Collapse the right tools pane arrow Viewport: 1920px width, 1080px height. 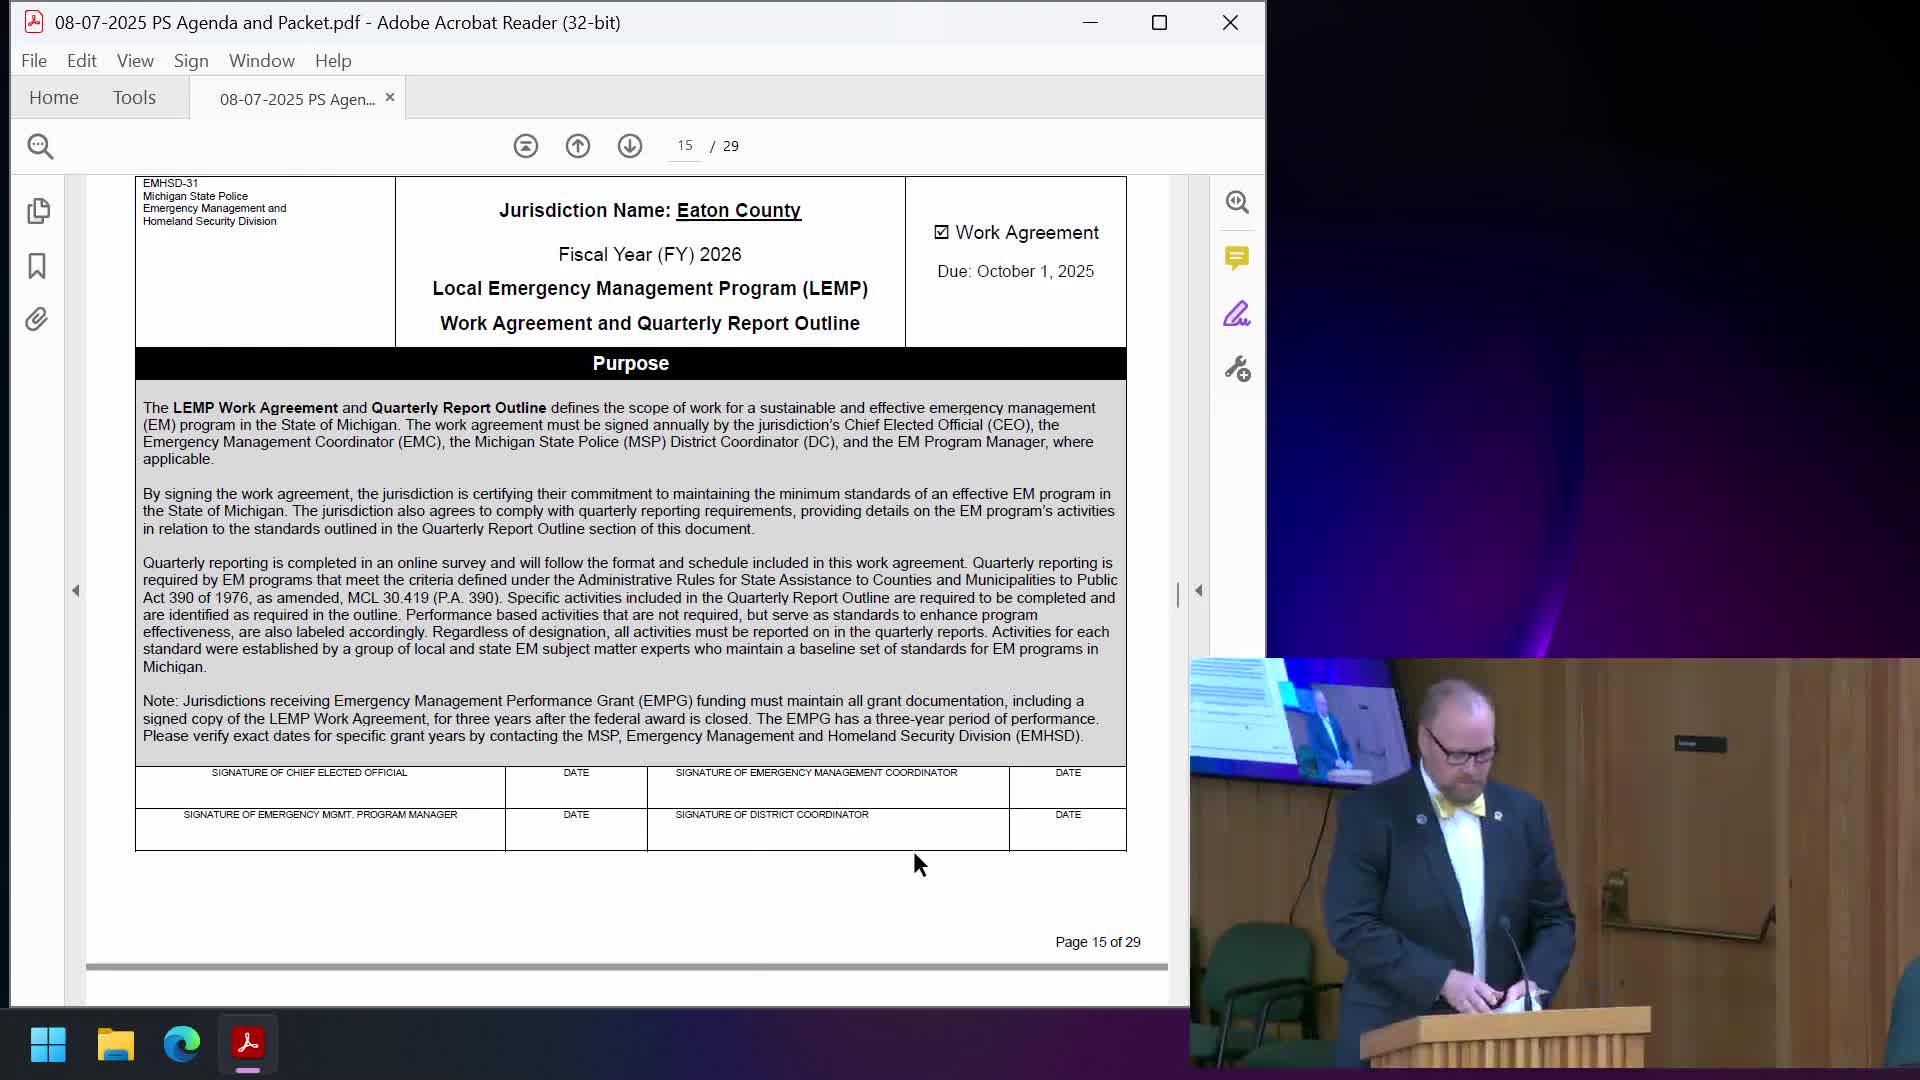click(1199, 591)
